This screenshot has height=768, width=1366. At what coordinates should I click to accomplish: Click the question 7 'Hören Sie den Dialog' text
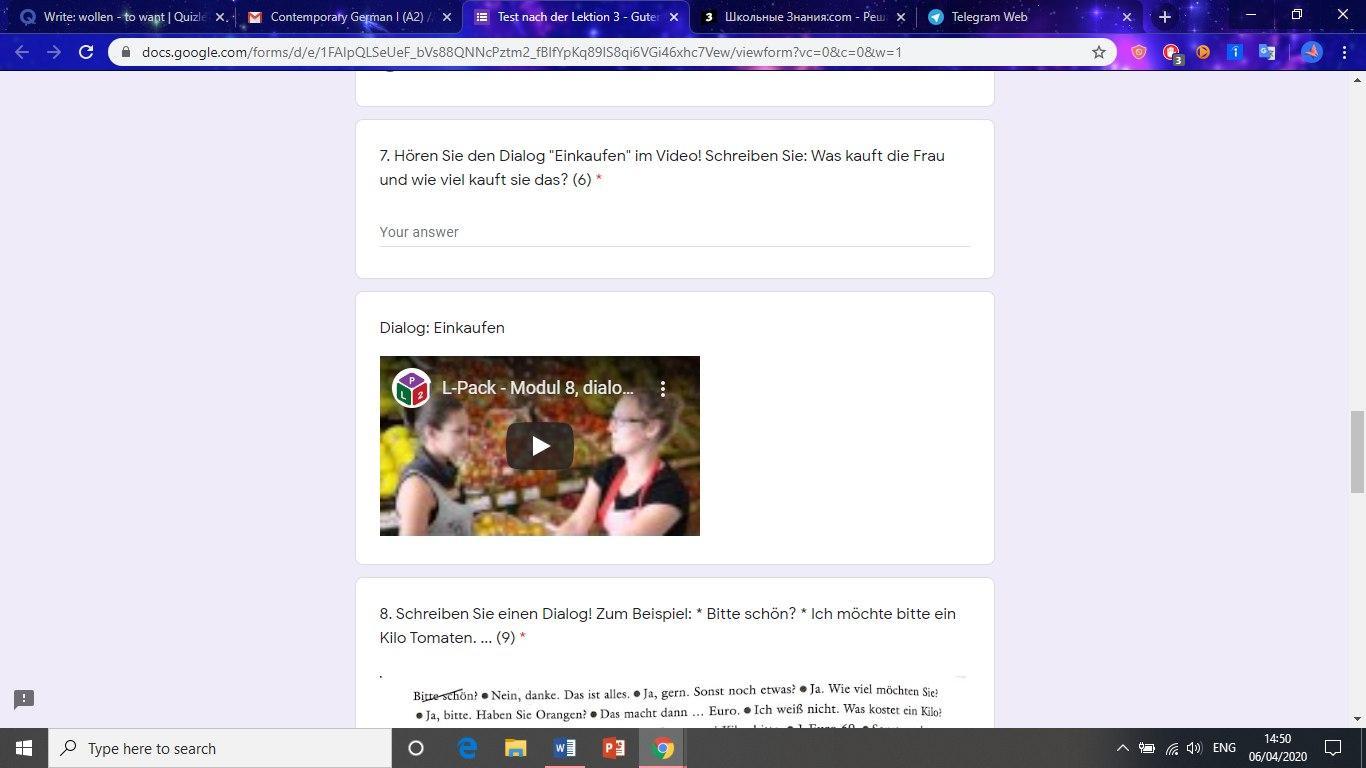point(662,168)
